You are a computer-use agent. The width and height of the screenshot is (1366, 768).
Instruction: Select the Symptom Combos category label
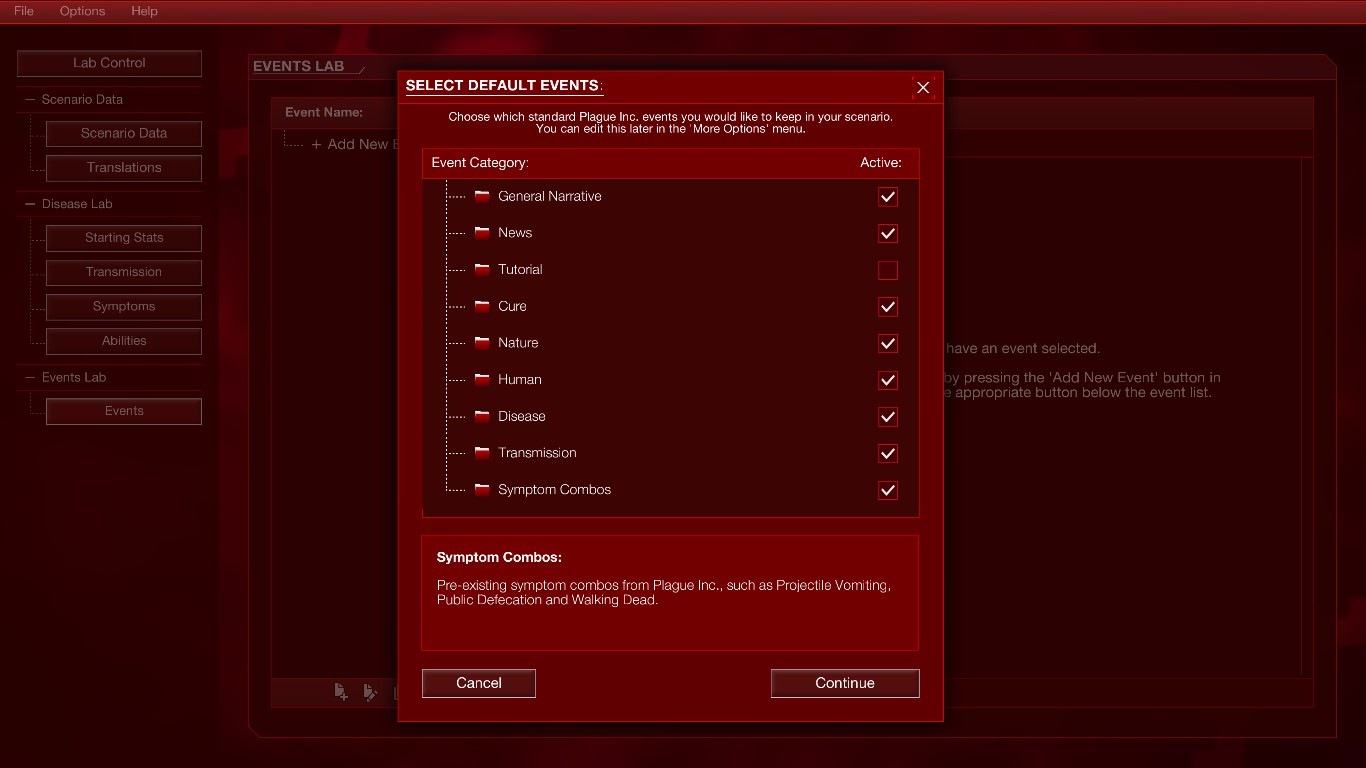(554, 490)
